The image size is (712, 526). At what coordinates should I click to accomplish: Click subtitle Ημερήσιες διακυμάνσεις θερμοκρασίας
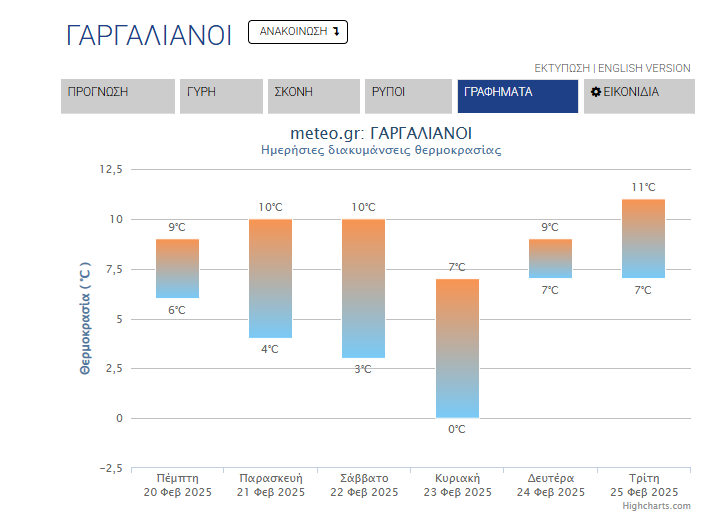pos(381,150)
